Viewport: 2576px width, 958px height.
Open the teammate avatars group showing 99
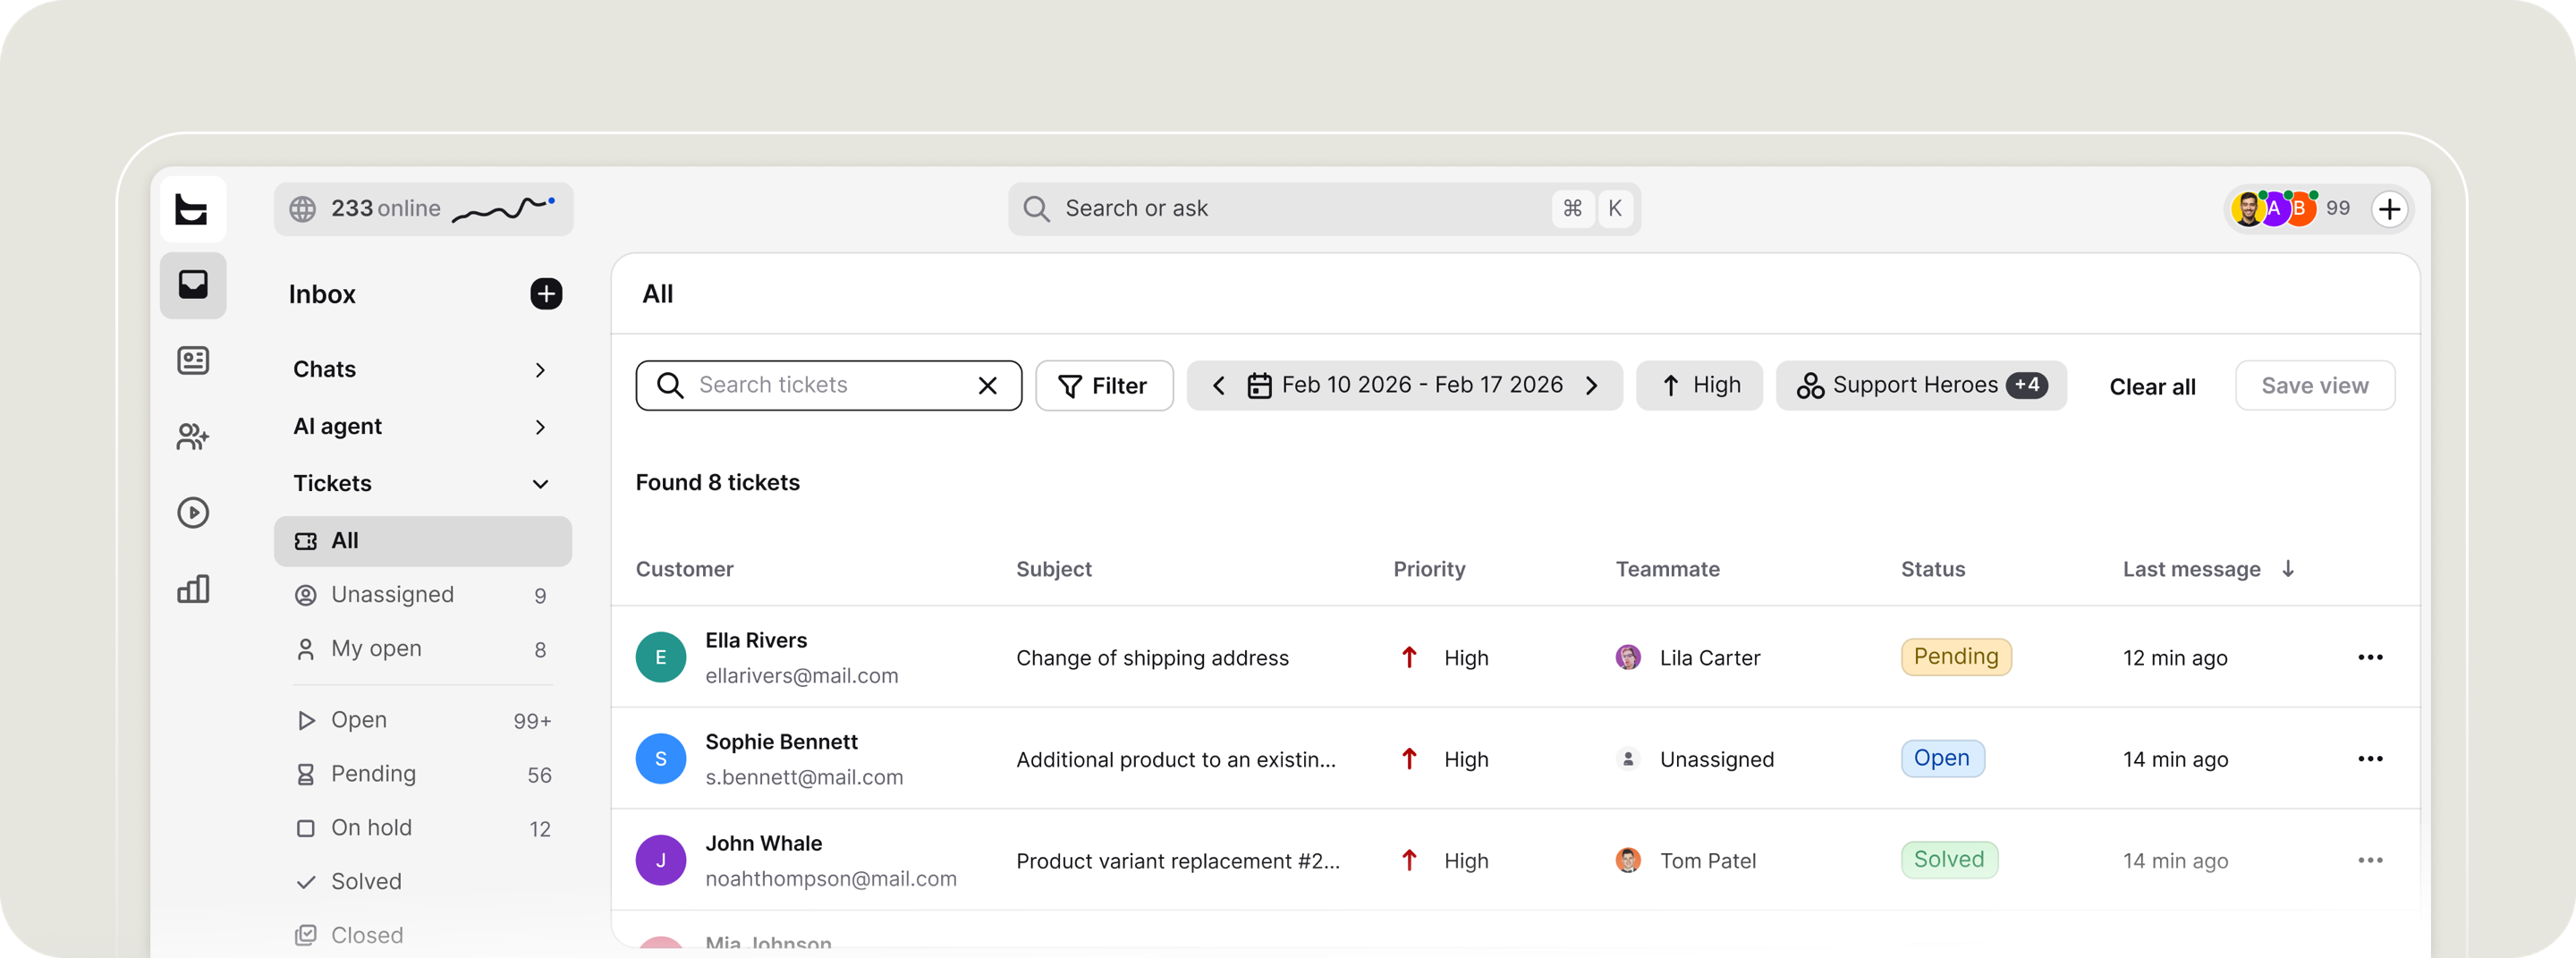(x=2291, y=209)
